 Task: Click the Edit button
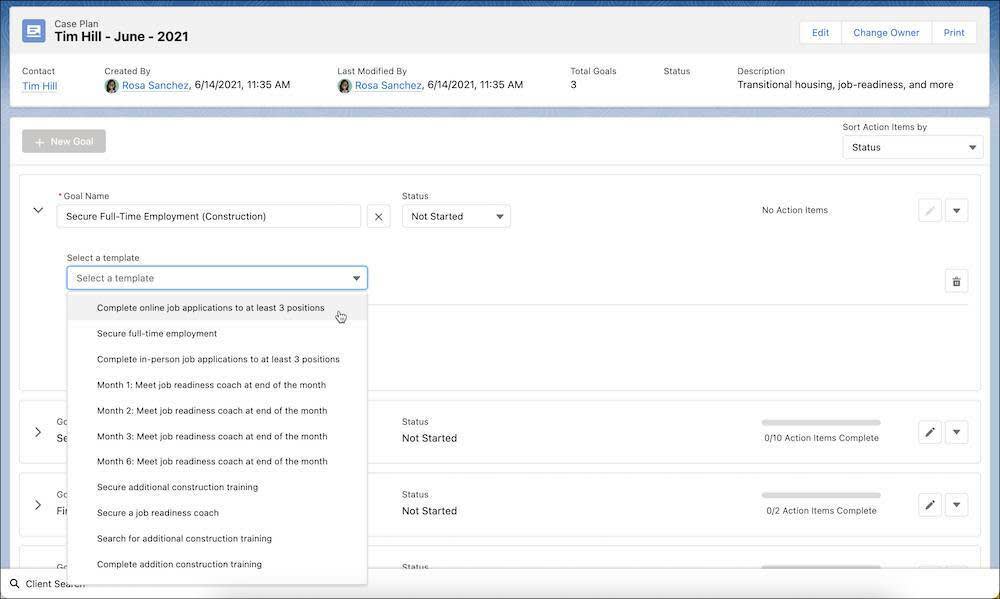[x=820, y=33]
